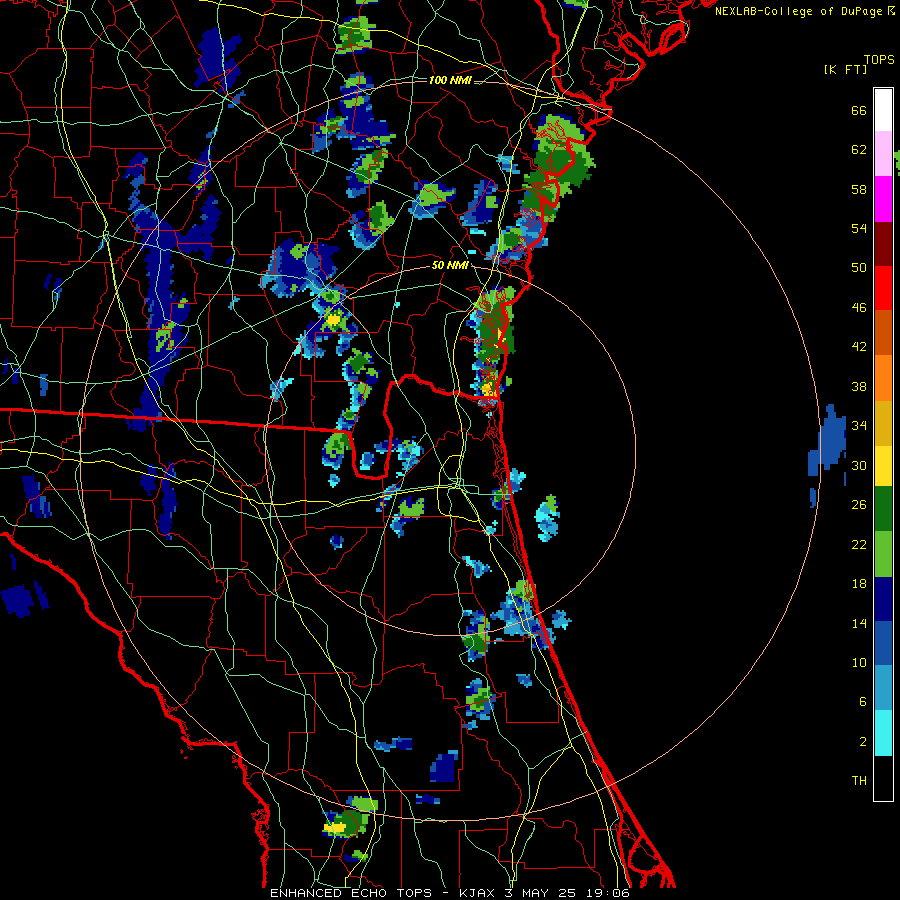Click the light orange legend swatch
This screenshot has width=900, height=900.
pyautogui.click(x=883, y=378)
